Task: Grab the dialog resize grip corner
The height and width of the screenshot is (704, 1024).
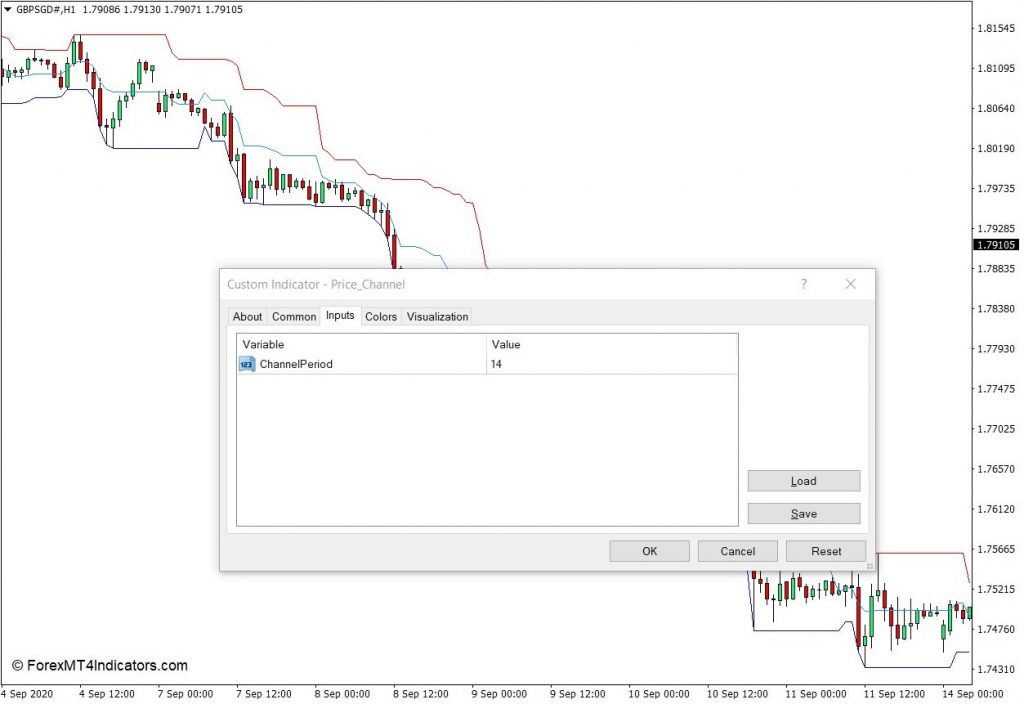Action: pyautogui.click(x=869, y=566)
